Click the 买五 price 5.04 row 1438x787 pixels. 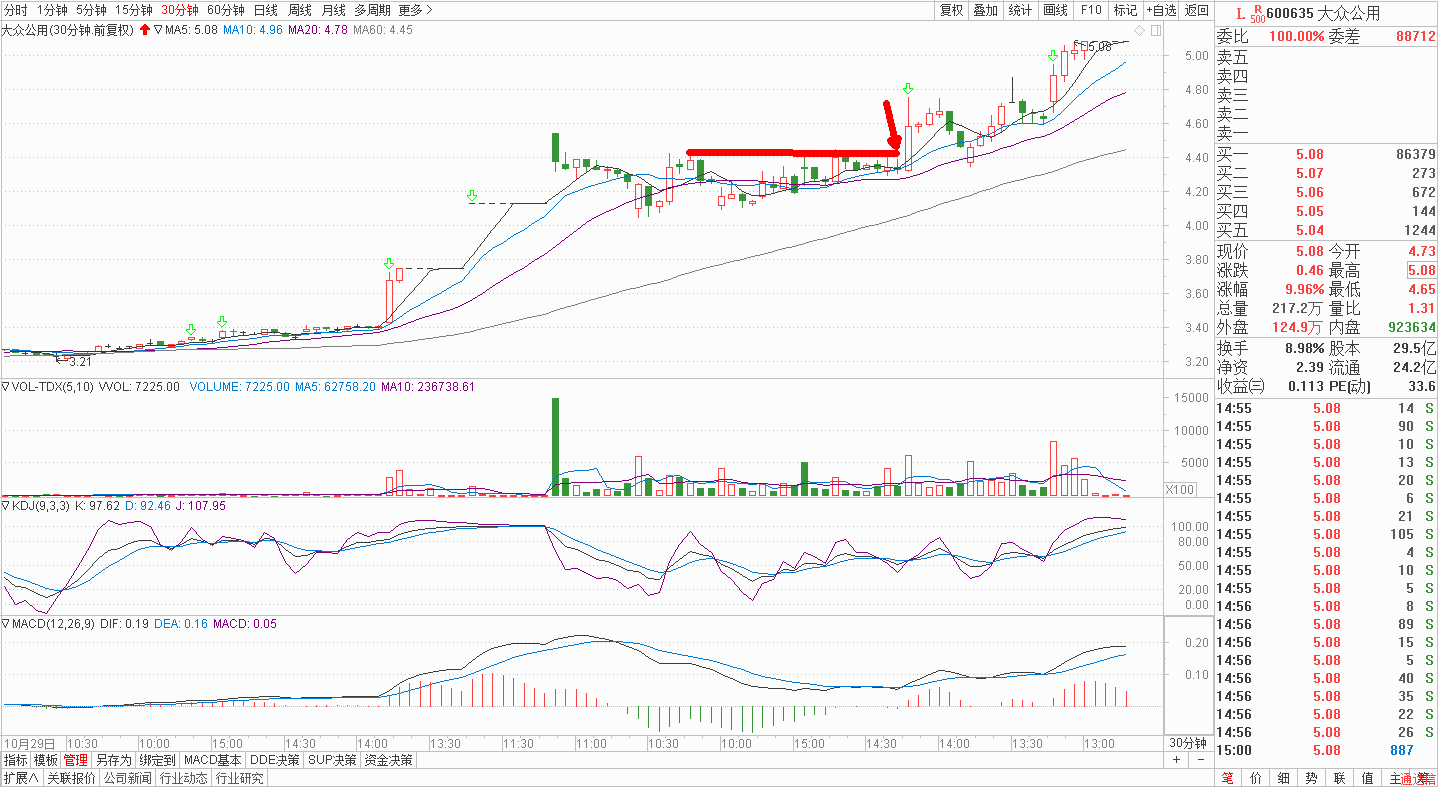[x=1326, y=231]
